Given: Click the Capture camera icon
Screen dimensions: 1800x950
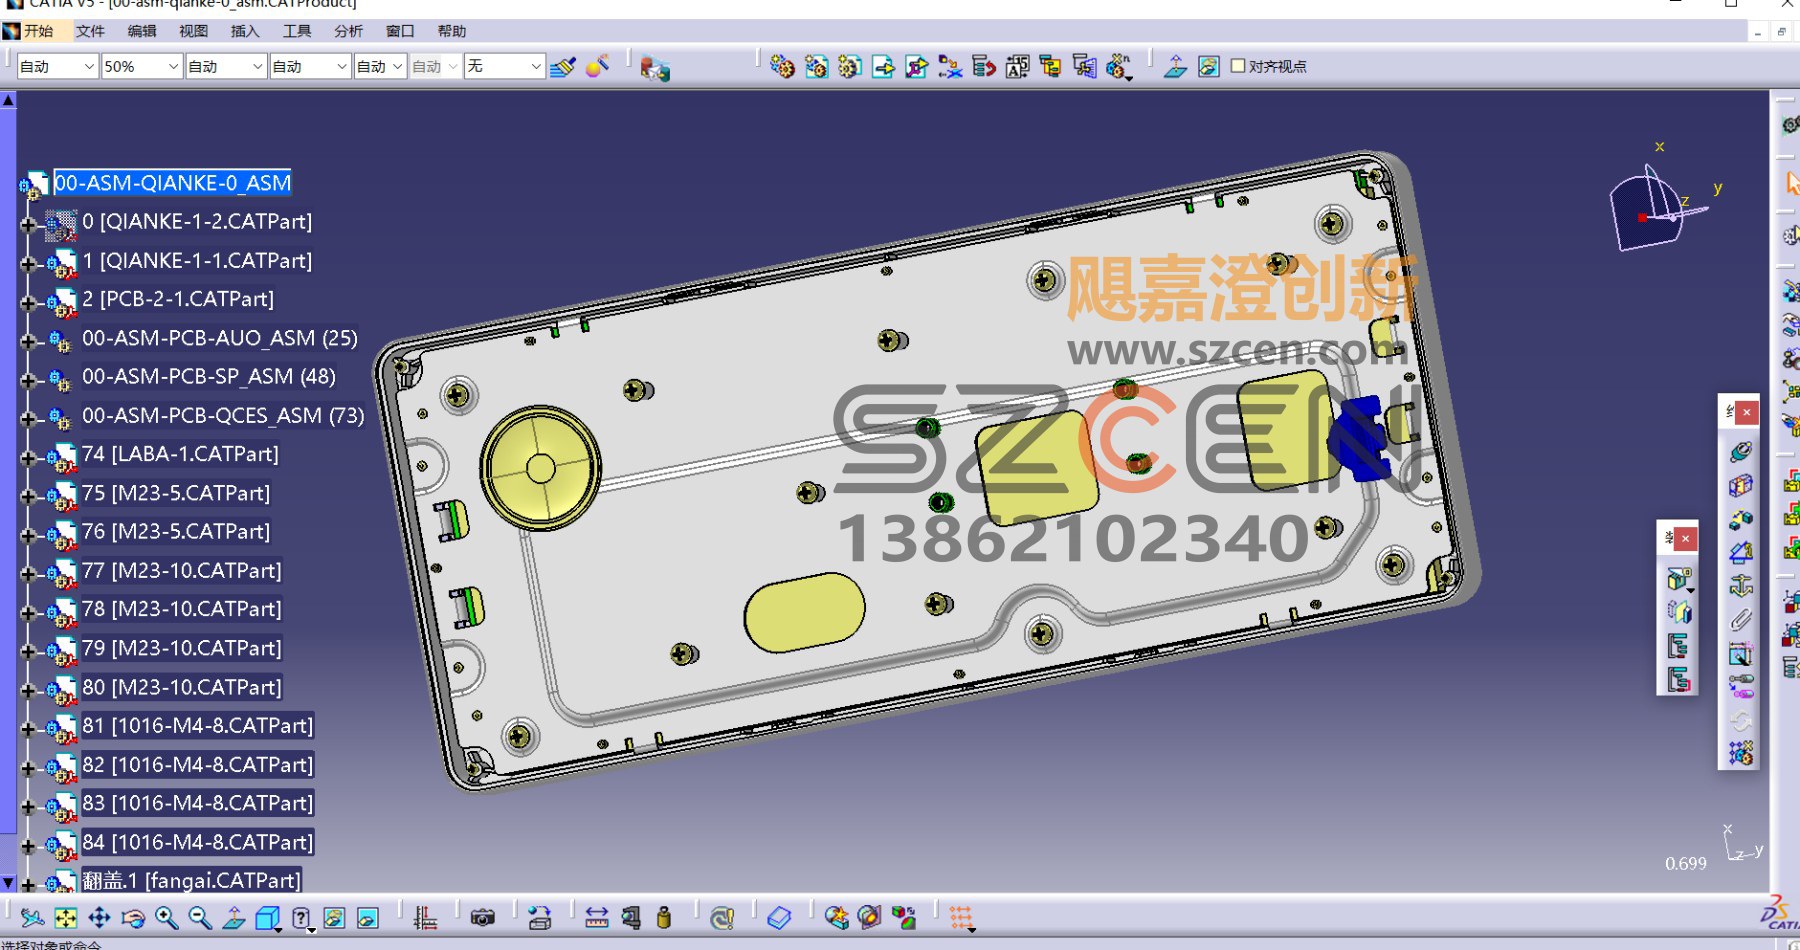Looking at the screenshot, I should (483, 918).
